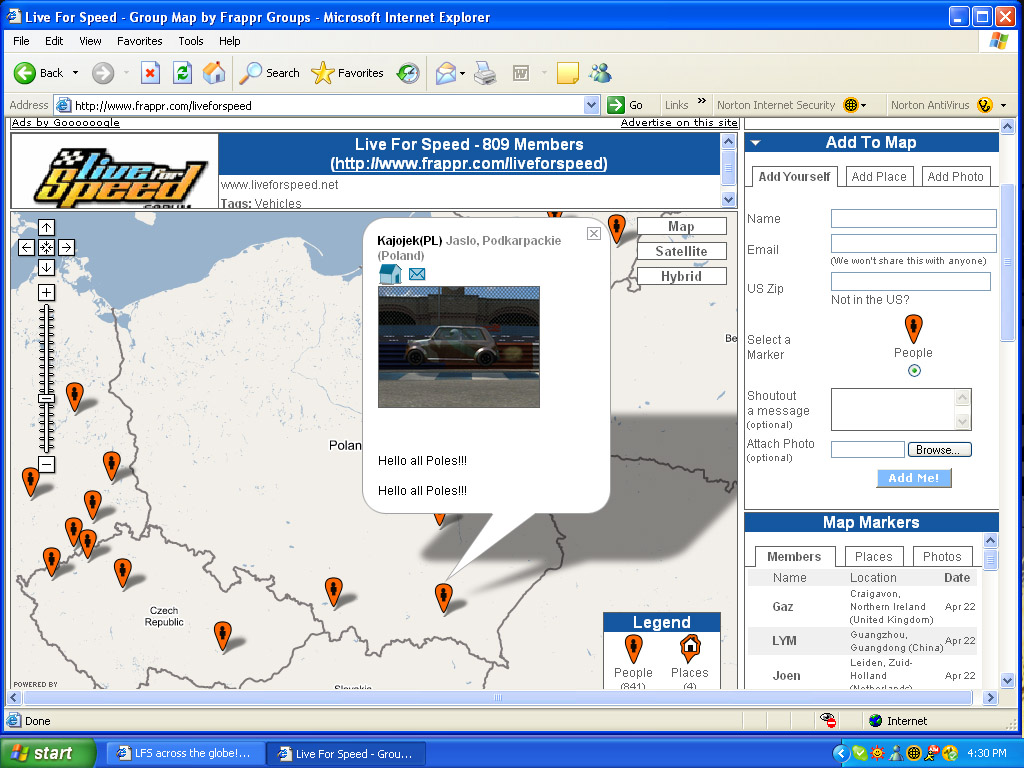
Task: Open the Norton AntiVirus dropdown arrow
Action: [x=1004, y=106]
